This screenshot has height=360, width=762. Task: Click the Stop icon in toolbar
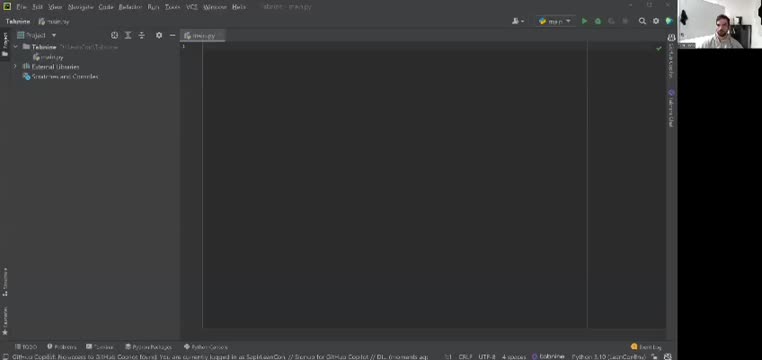(625, 21)
